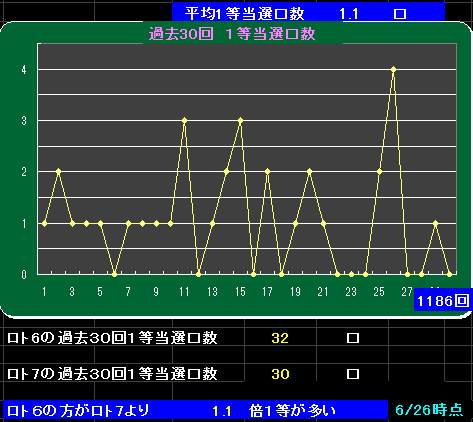
Task: Click the label ロト6の過去30回1等当選口数
Action: [112, 338]
